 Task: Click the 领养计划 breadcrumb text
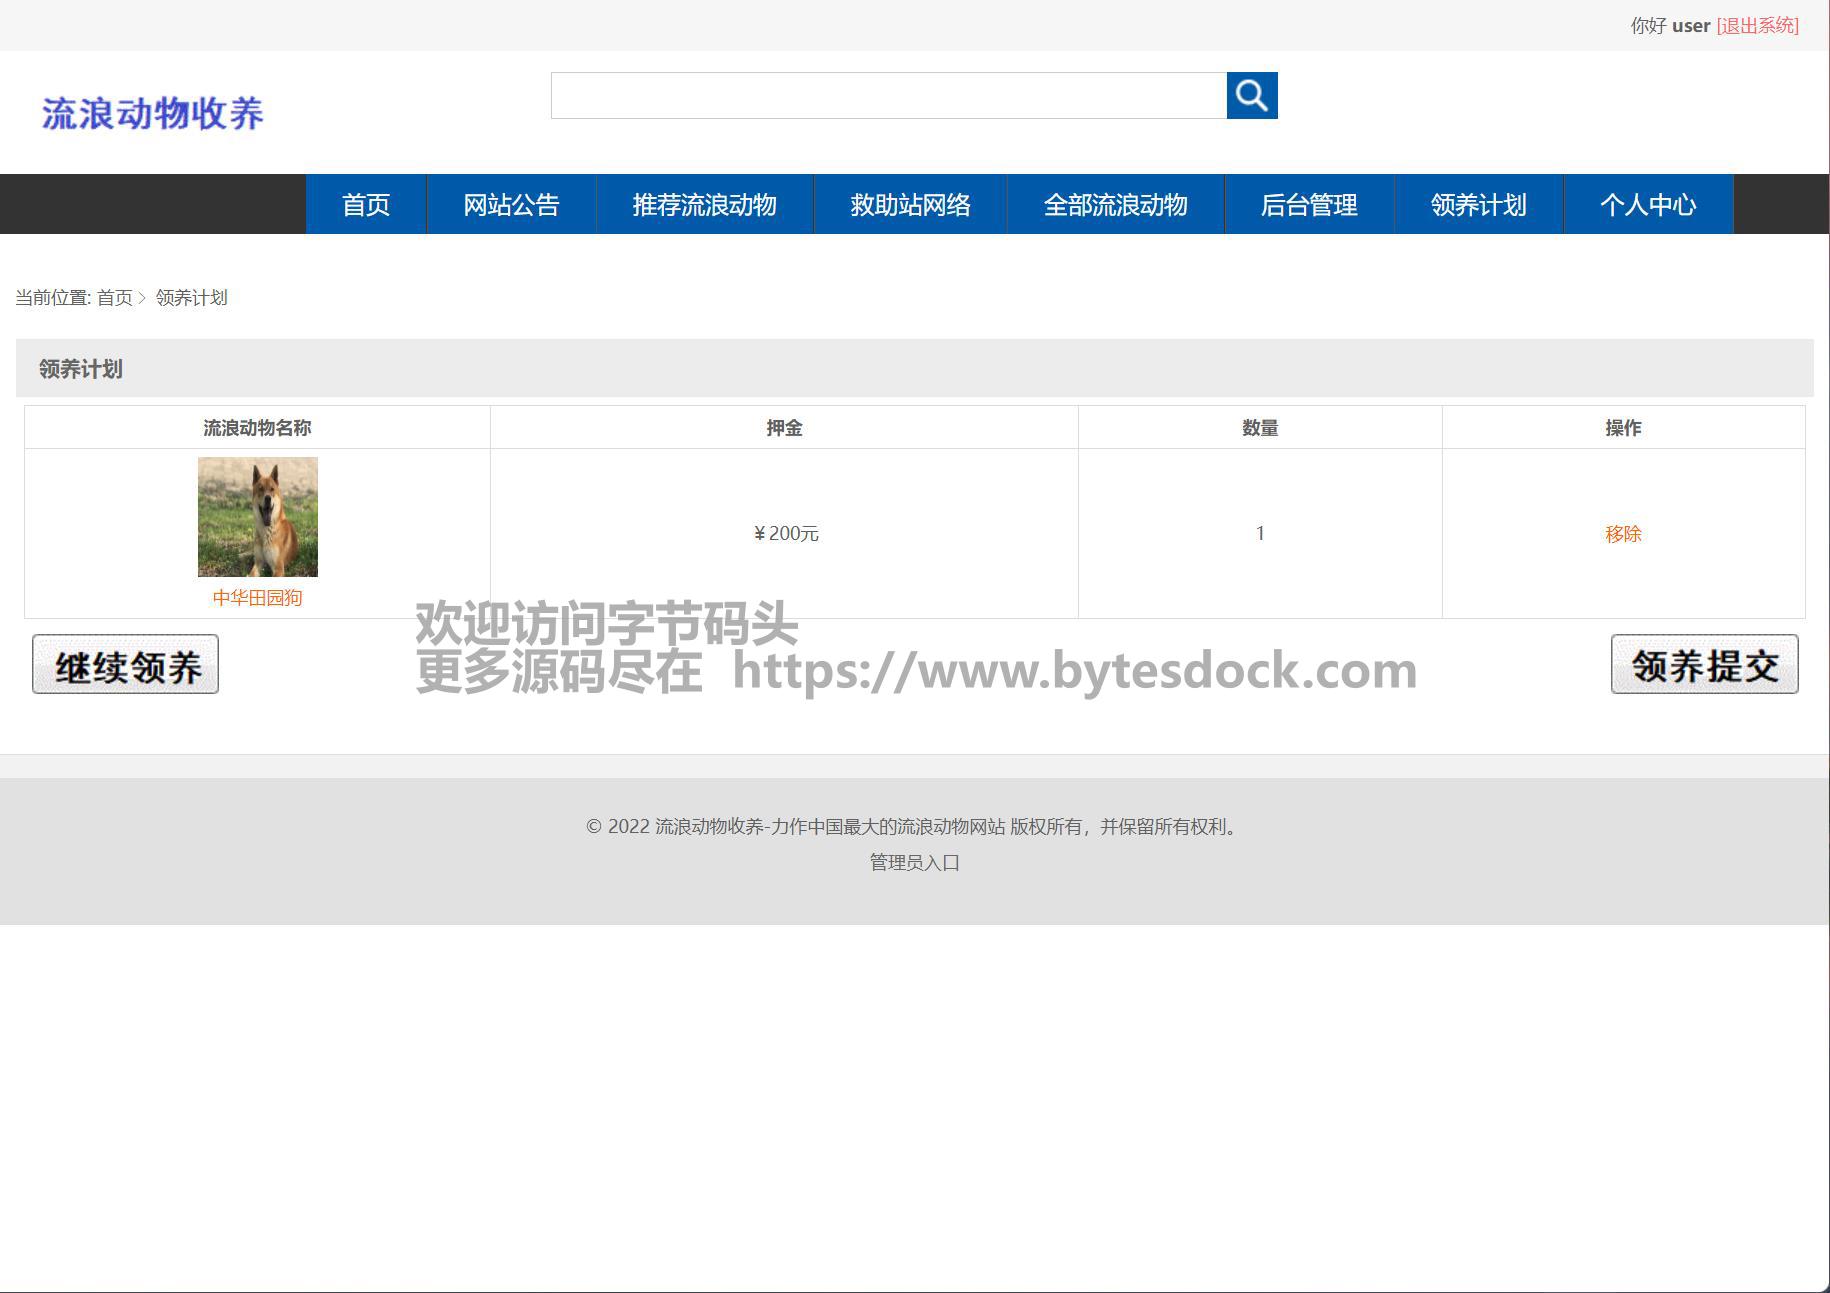tap(192, 298)
